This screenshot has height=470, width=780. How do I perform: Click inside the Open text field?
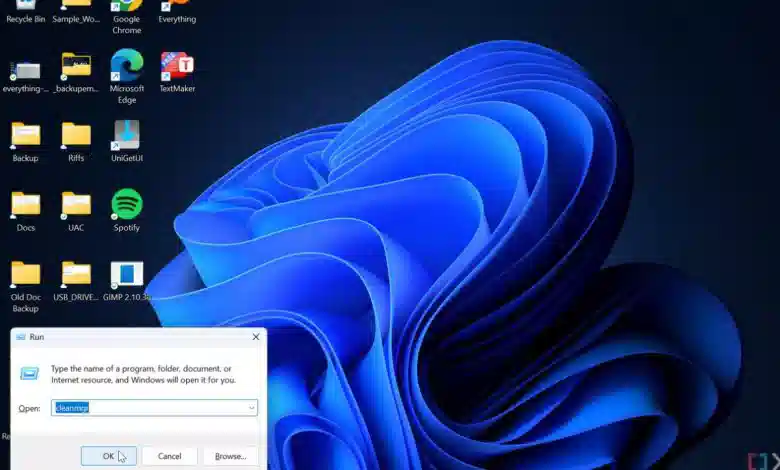[149, 408]
